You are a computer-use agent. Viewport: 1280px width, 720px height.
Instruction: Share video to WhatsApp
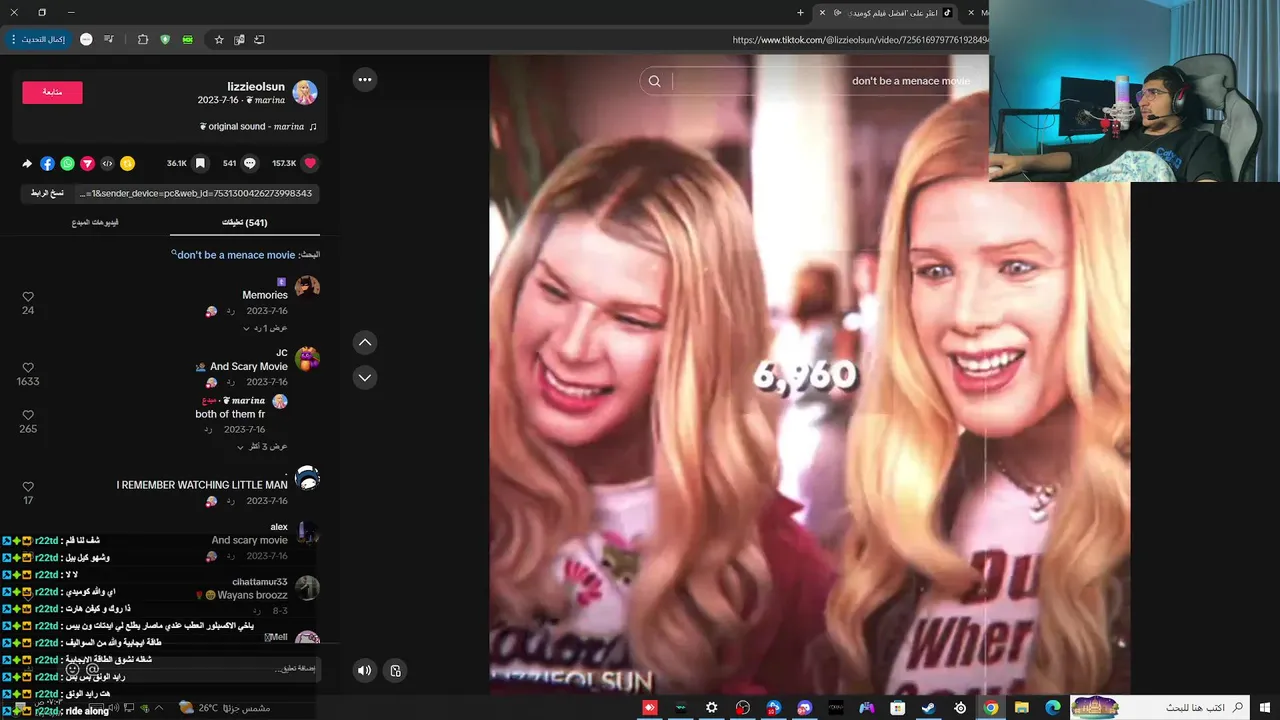pyautogui.click(x=67, y=163)
